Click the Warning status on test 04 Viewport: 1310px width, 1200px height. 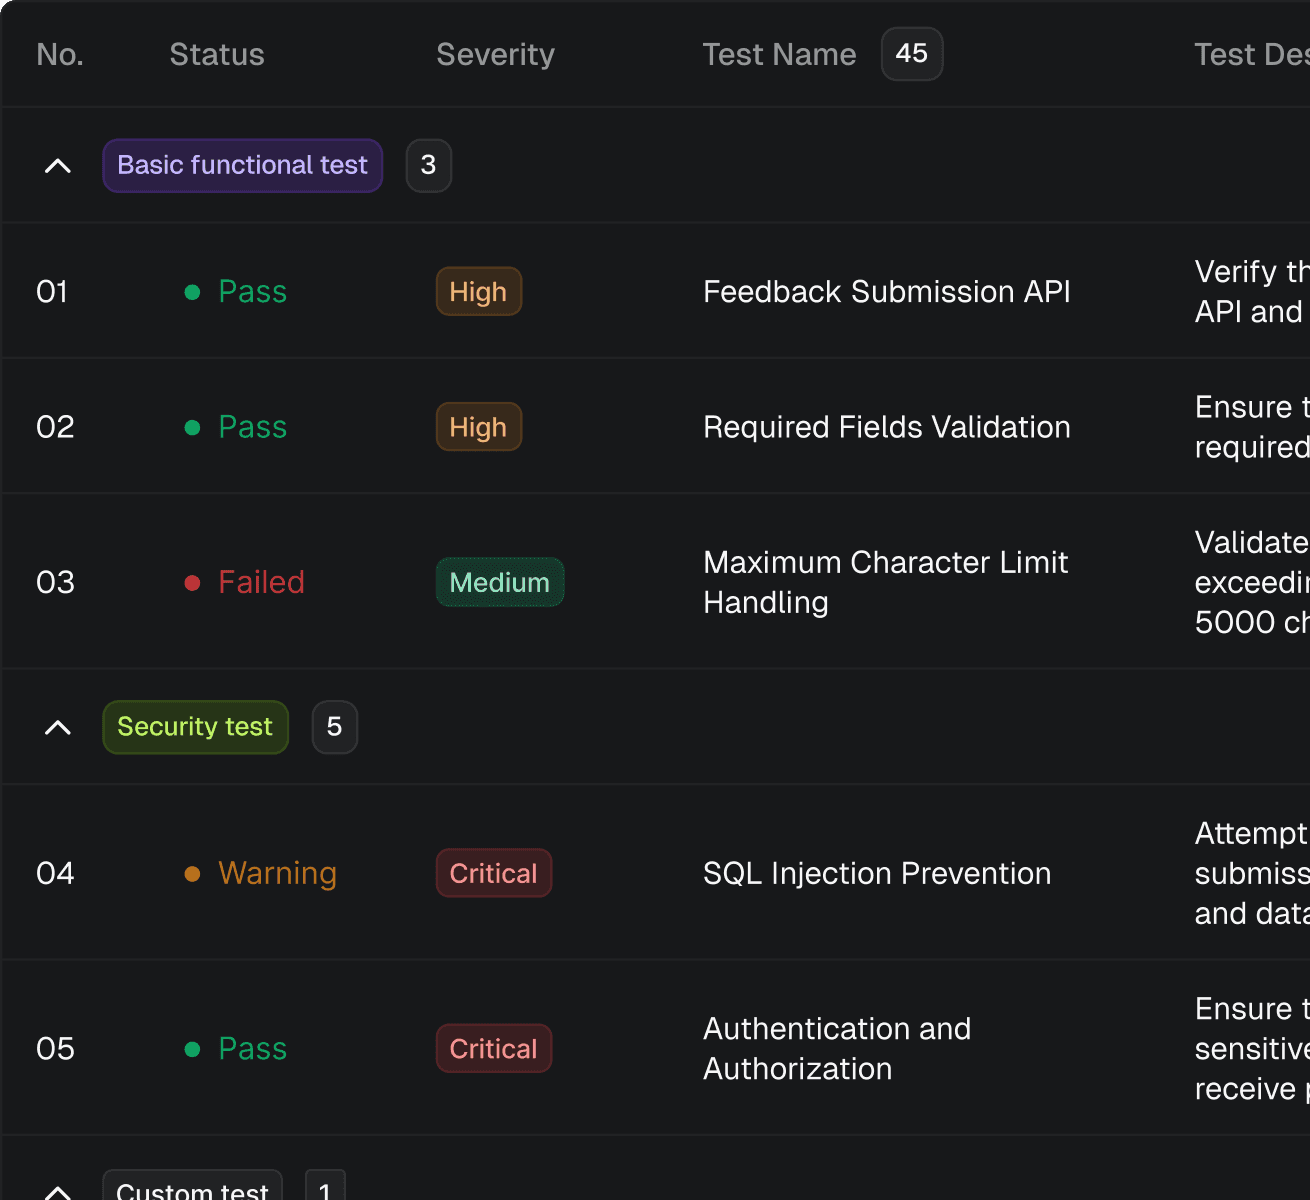pos(276,873)
